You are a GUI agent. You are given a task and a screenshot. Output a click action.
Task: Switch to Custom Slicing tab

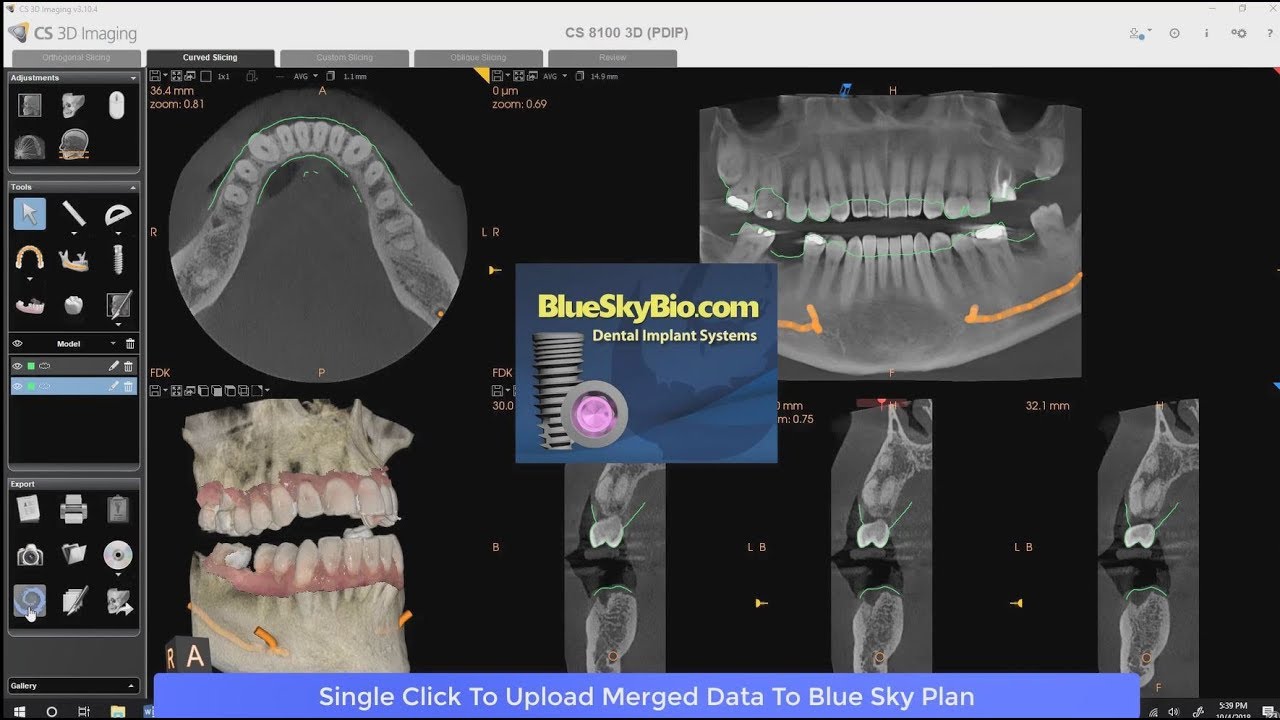pos(344,58)
